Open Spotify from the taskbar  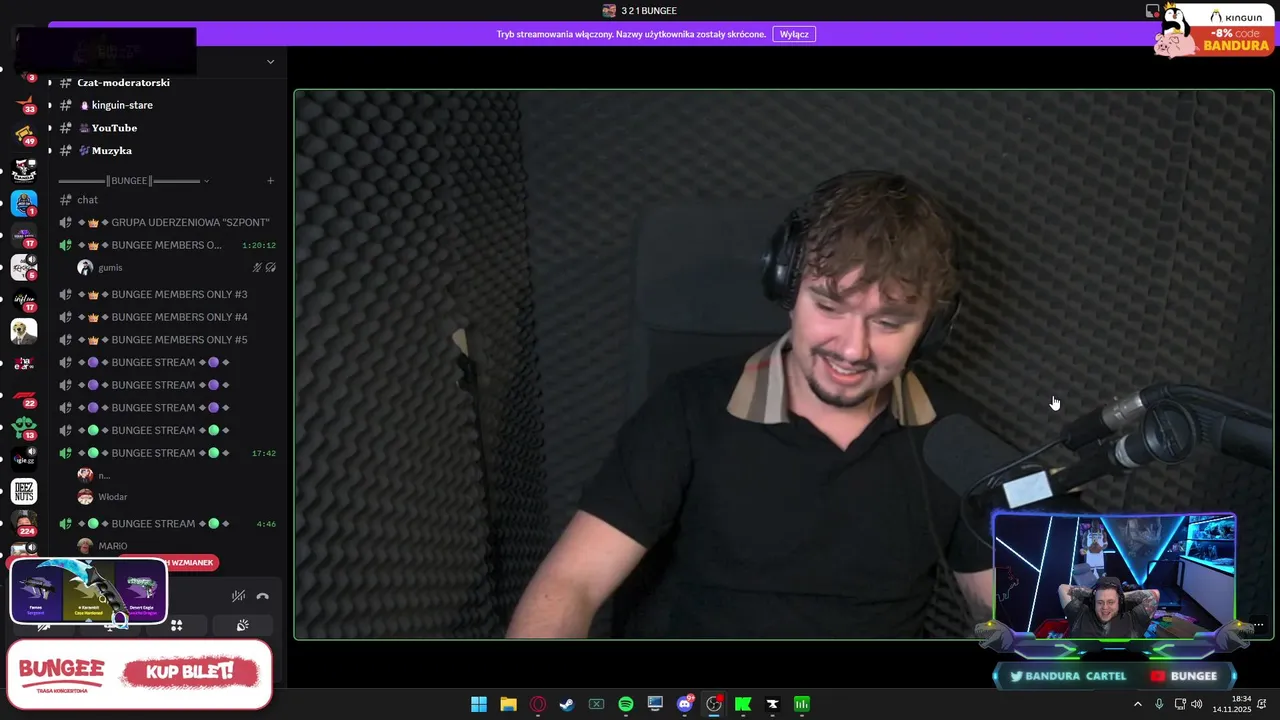626,704
